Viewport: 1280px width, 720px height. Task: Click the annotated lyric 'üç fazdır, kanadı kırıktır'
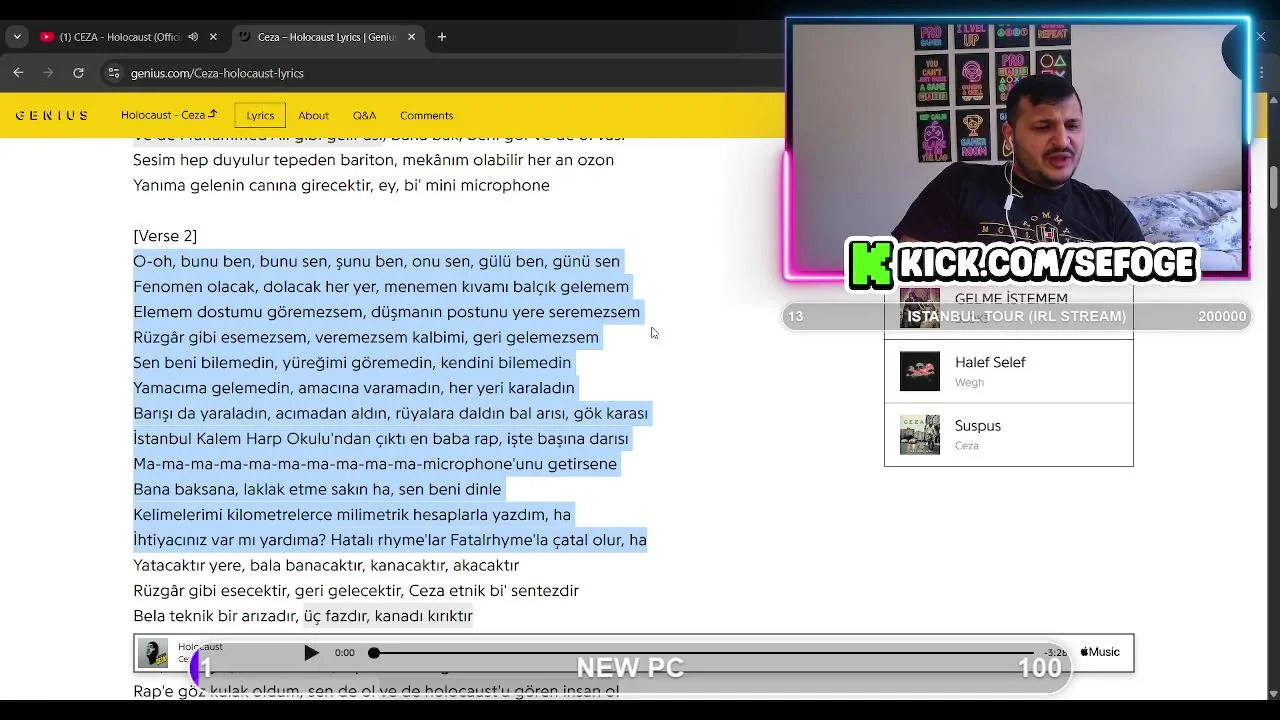point(388,616)
